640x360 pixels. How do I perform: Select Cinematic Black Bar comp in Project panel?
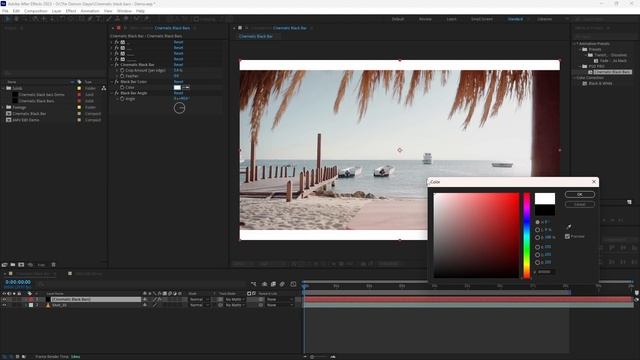click(29, 113)
